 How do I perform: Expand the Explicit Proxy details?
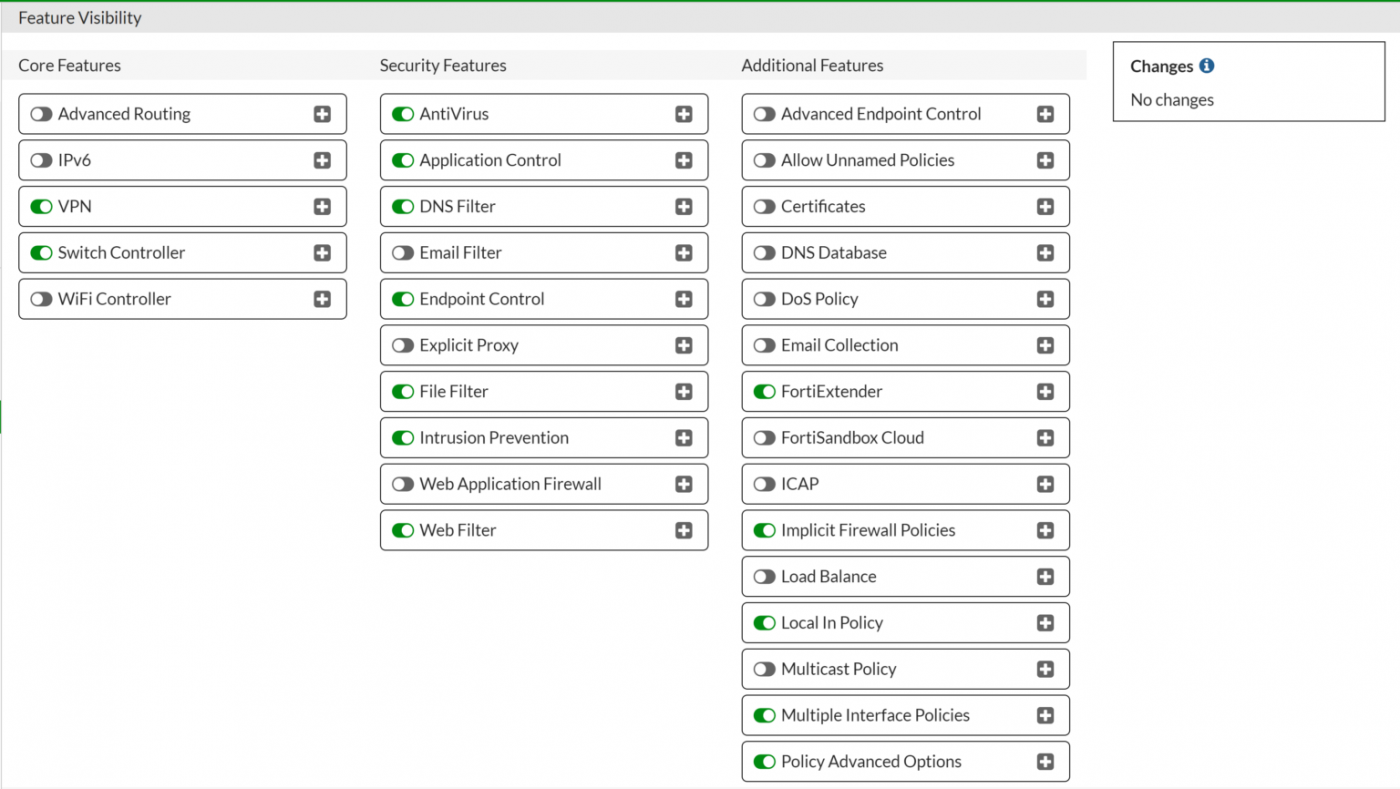tap(684, 345)
